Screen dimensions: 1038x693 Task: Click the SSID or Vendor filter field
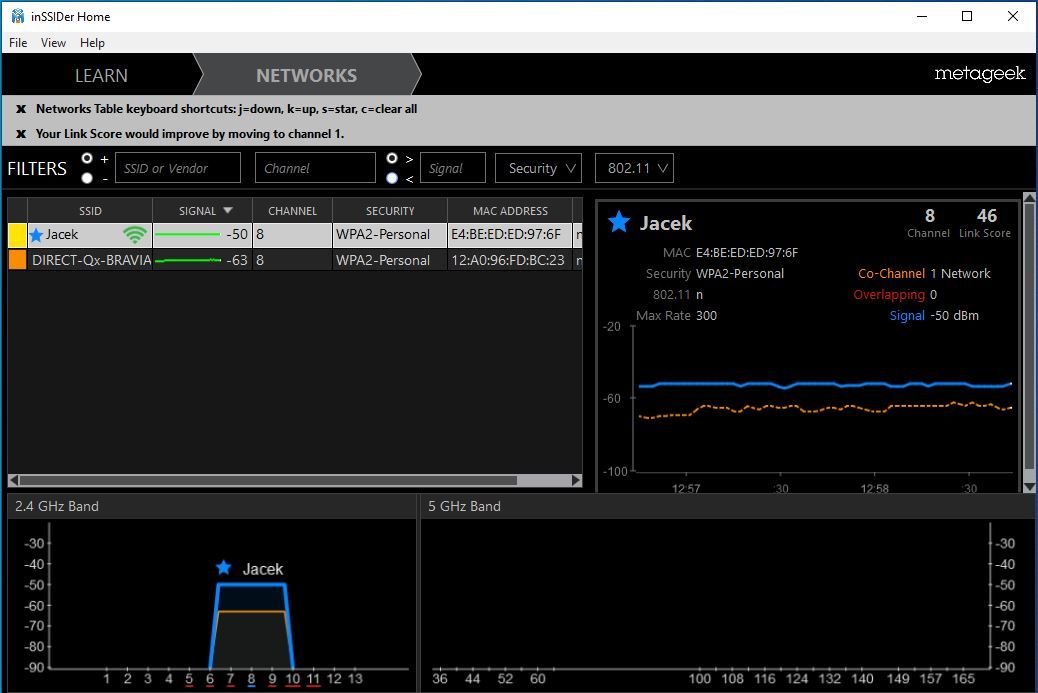coord(178,168)
